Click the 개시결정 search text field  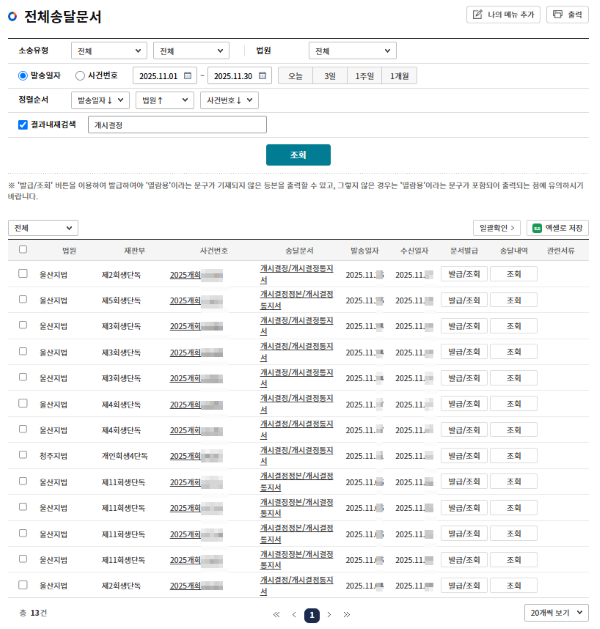coord(176,125)
